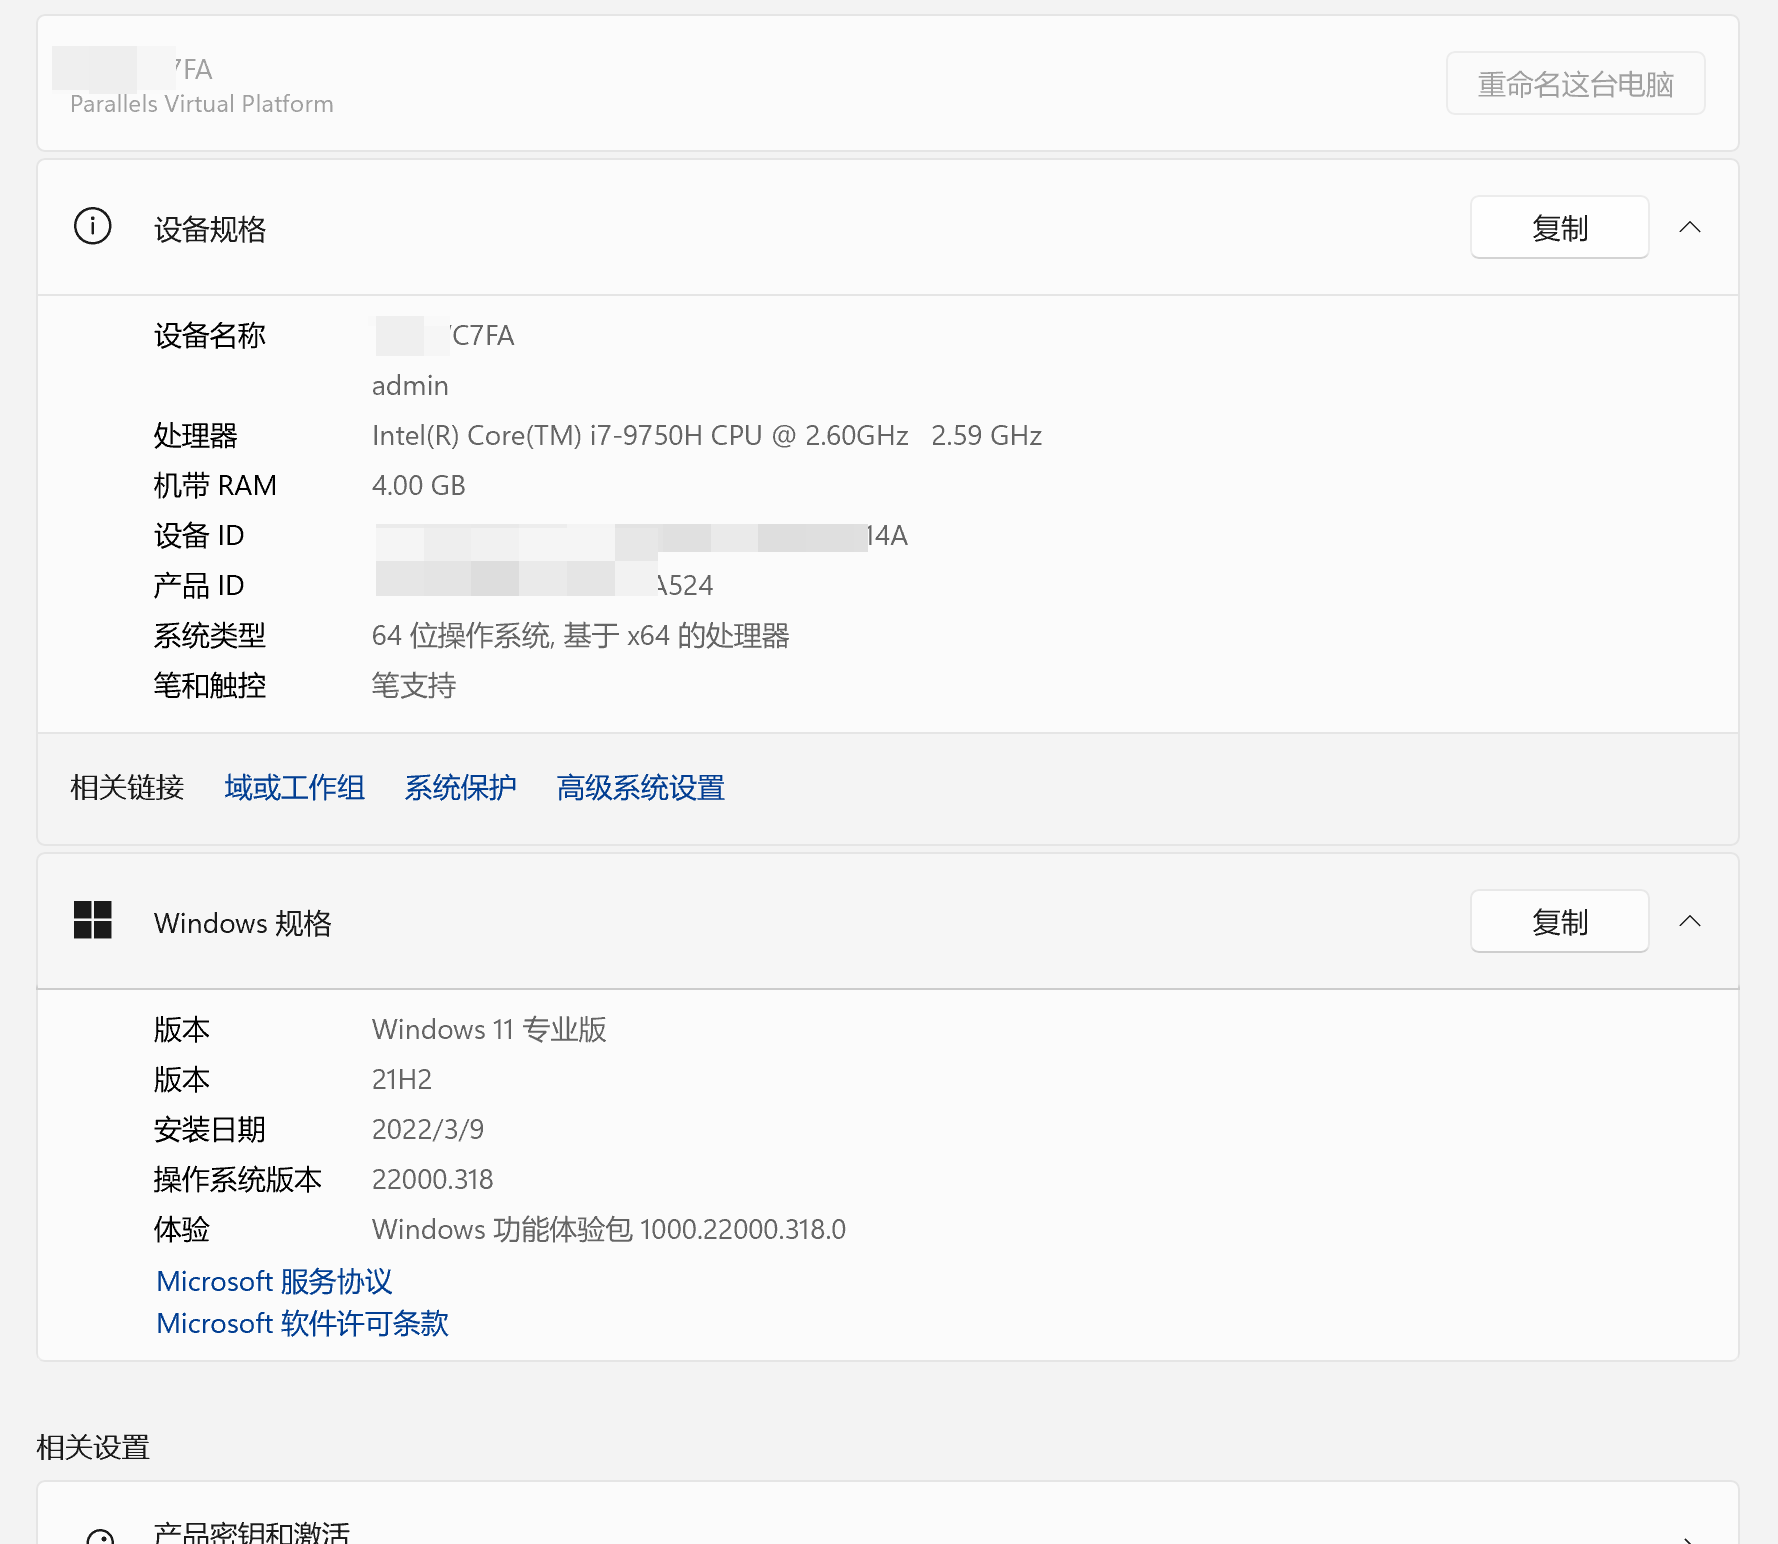Screen dimensions: 1778x1544
Task: Click the Windows logo icon beside Windows 规格
Action: pyautogui.click(x=93, y=920)
